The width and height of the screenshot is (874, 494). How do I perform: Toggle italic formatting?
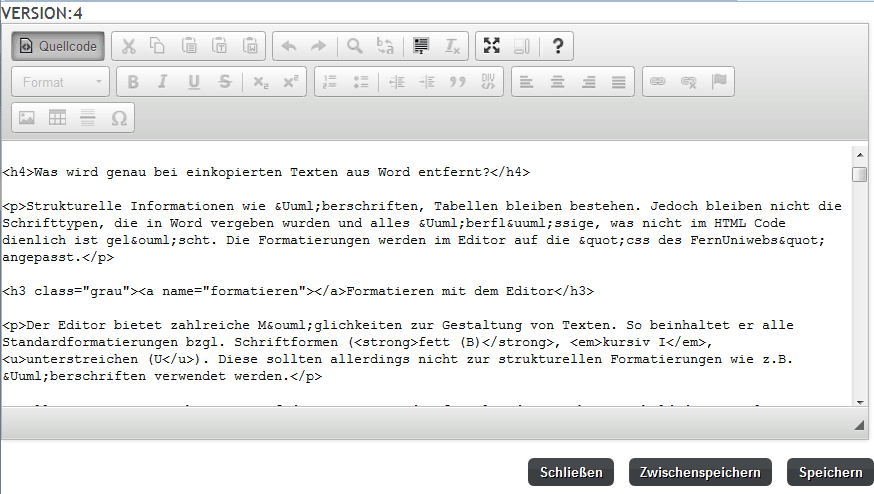coord(163,82)
